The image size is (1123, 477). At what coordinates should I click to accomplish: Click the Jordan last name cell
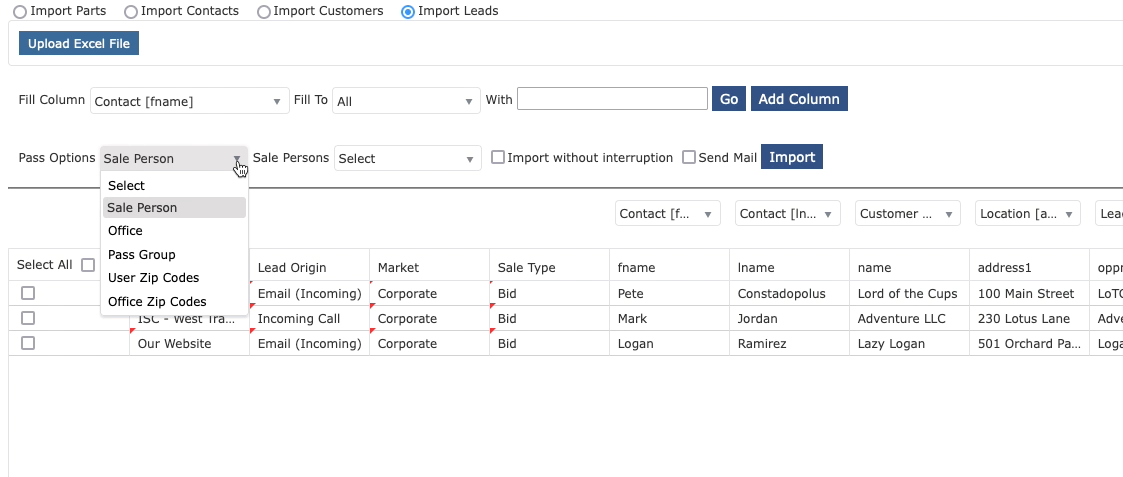pos(789,319)
